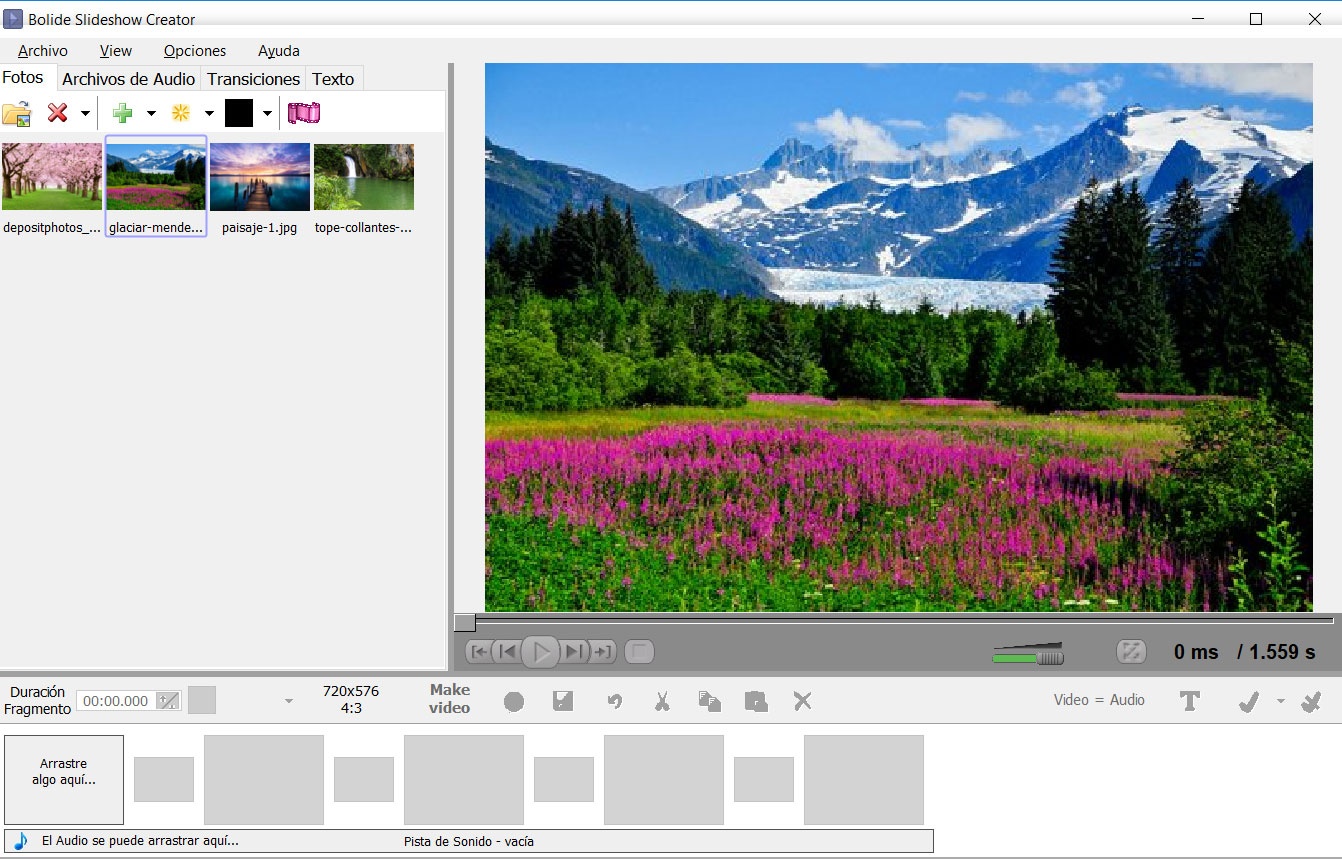Expand the arrow beside the yellow star
This screenshot has width=1342, height=859.
(x=209, y=114)
